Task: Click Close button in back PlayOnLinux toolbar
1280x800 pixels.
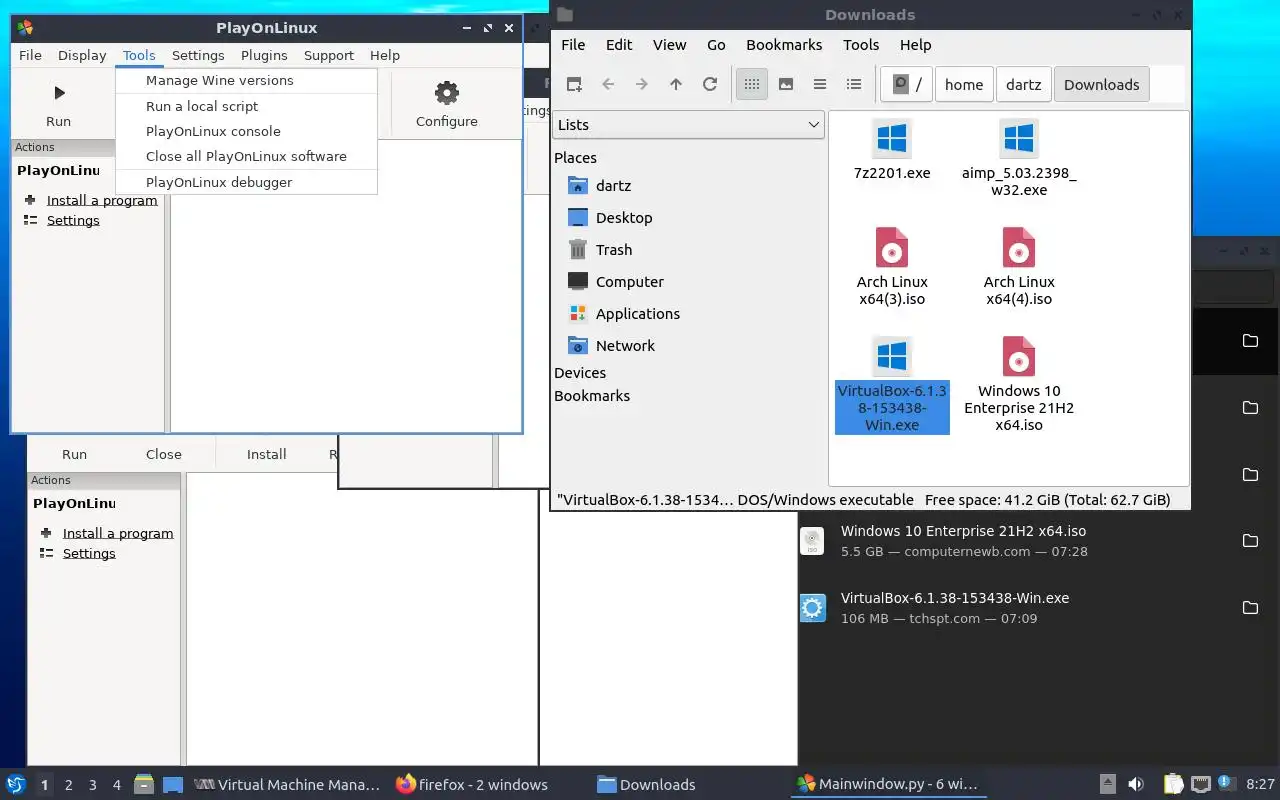Action: [x=164, y=454]
